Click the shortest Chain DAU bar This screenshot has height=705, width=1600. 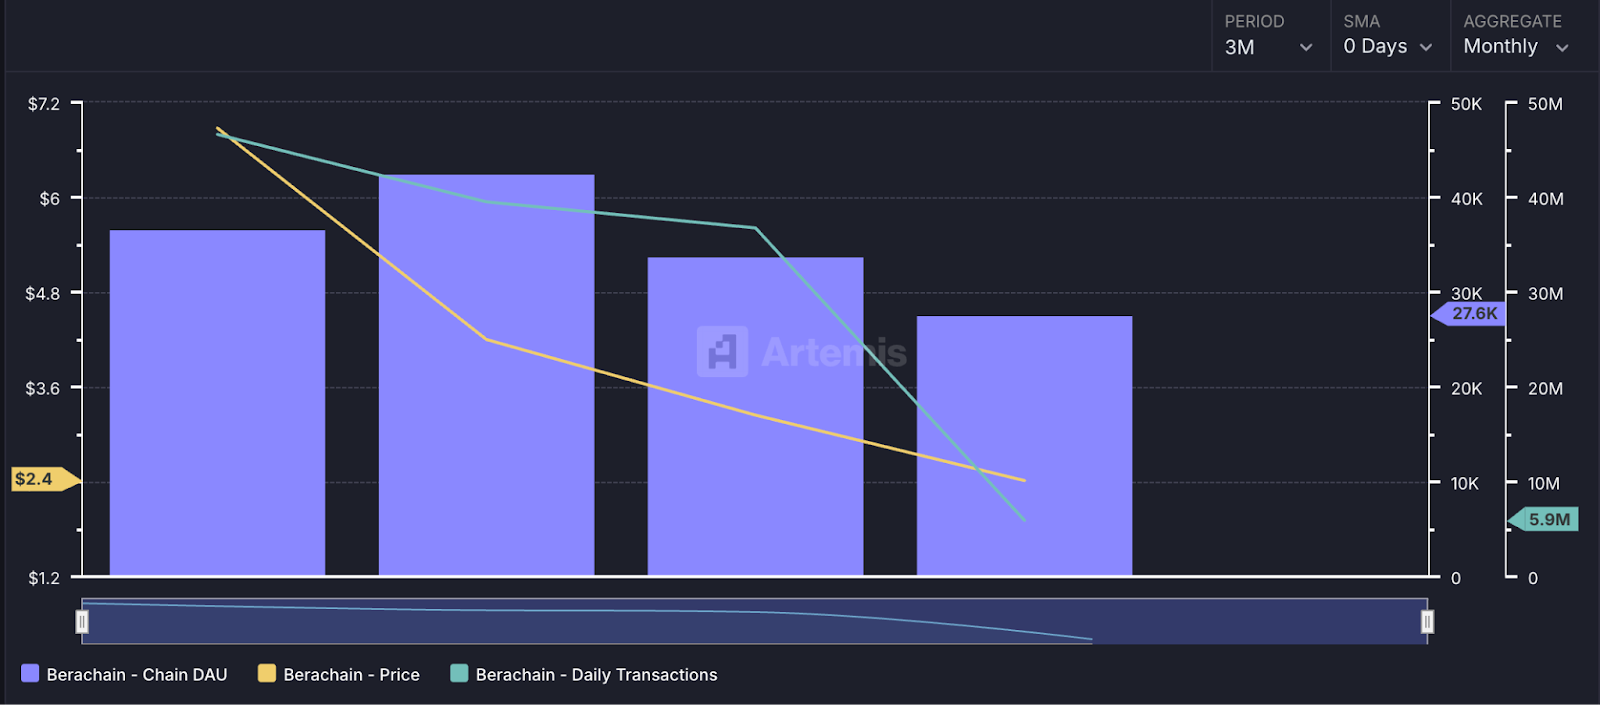pyautogui.click(x=1024, y=445)
